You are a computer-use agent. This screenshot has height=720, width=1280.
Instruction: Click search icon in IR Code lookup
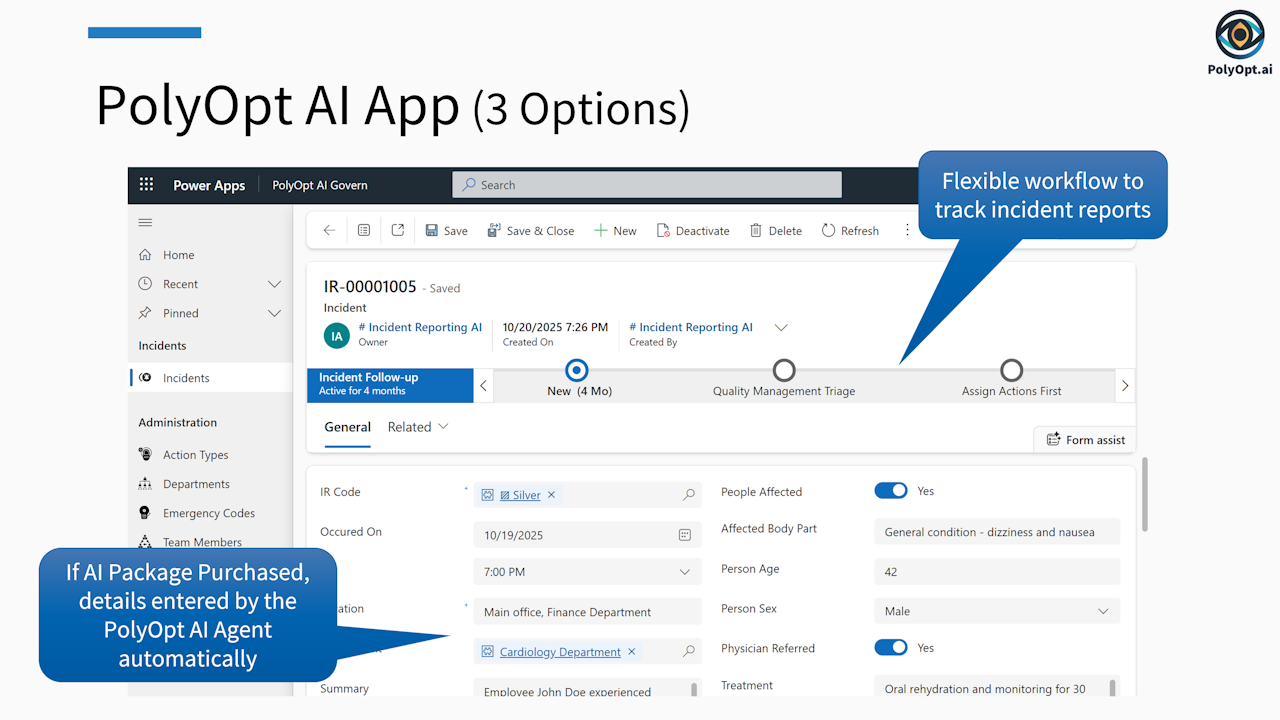(x=689, y=495)
